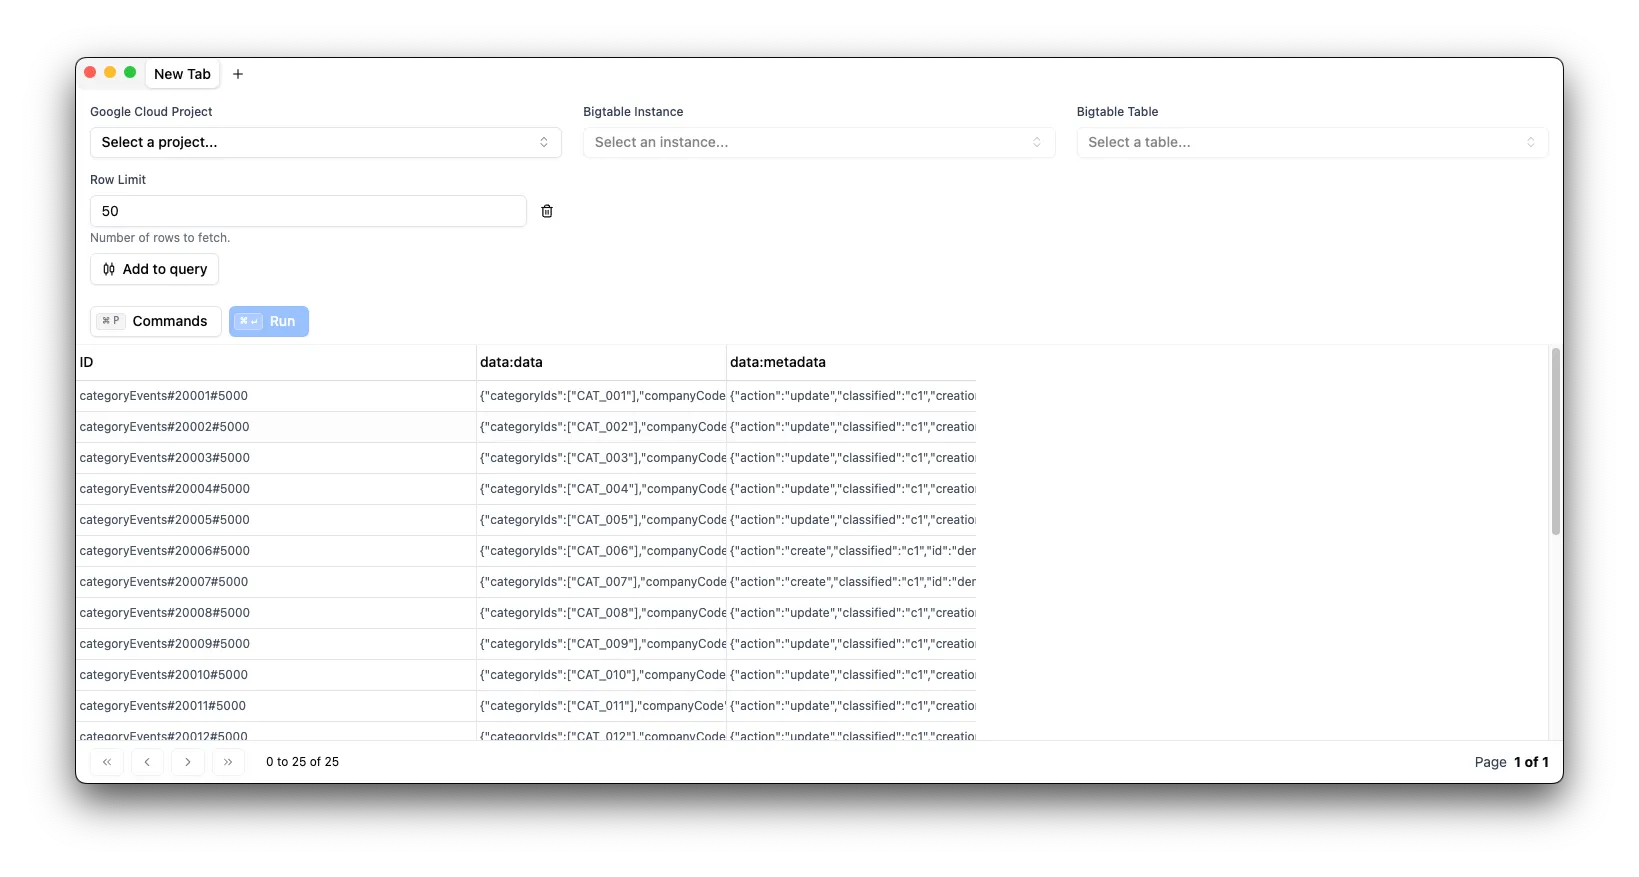Go to next page of results
Image resolution: width=1639 pixels, height=877 pixels.
point(188,762)
